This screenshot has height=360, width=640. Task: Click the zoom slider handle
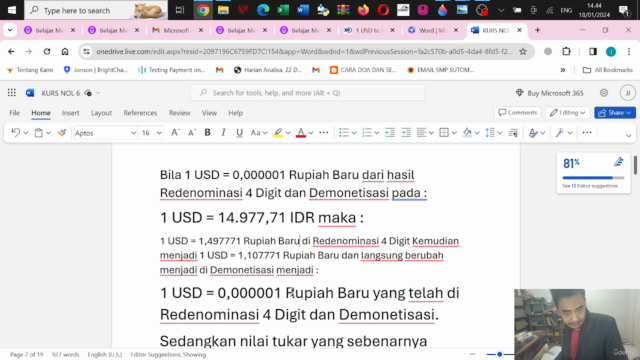click(499, 354)
